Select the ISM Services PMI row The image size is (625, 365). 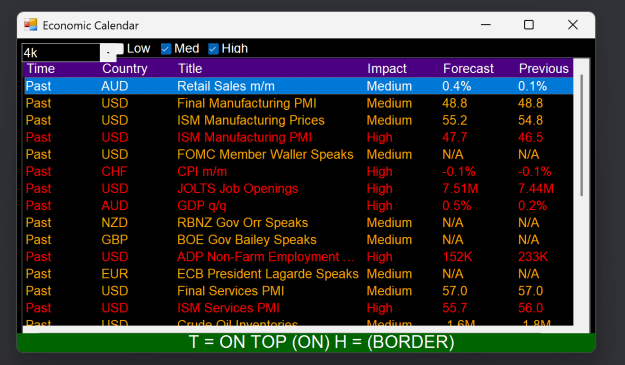point(299,308)
